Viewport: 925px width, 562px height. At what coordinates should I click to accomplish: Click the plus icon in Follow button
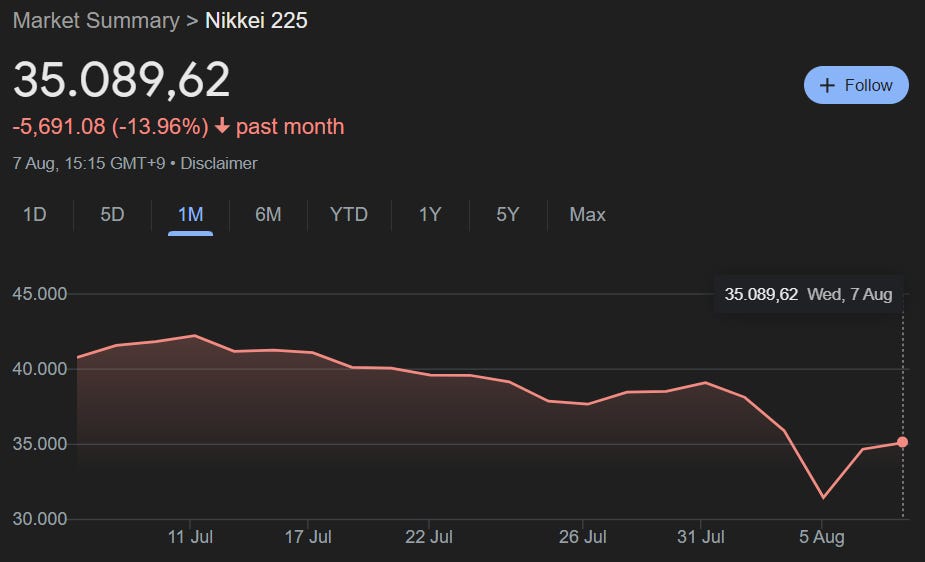click(827, 86)
